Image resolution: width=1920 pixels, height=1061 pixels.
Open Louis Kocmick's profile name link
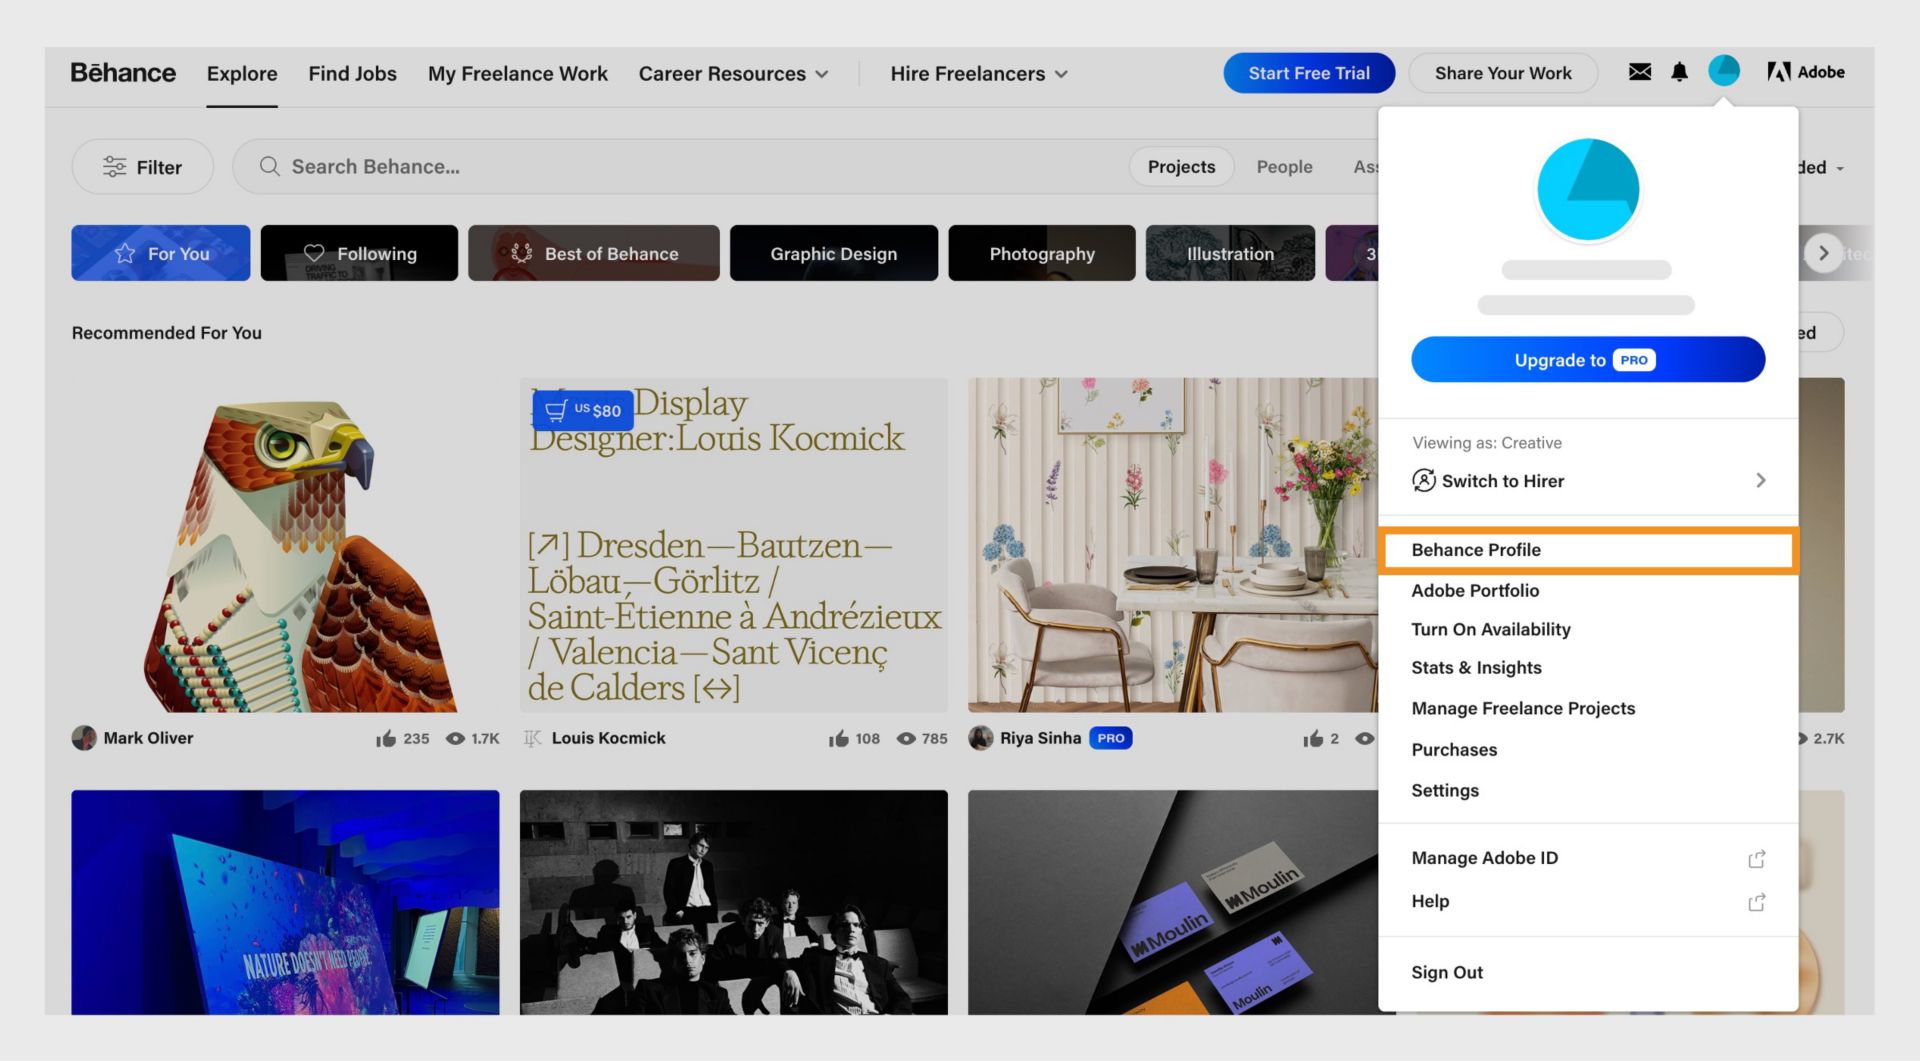click(x=608, y=738)
